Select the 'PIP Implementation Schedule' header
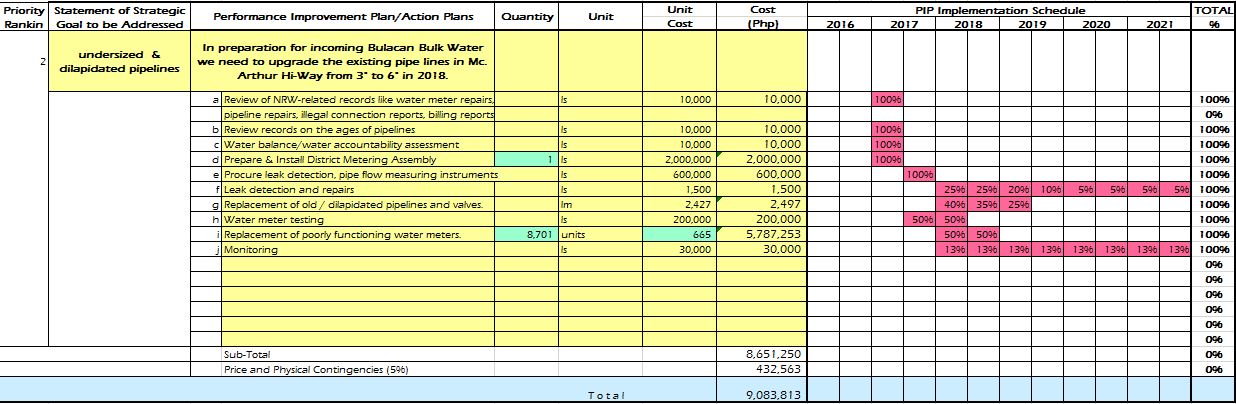Image resolution: width=1236 pixels, height=404 pixels. (998, 9)
